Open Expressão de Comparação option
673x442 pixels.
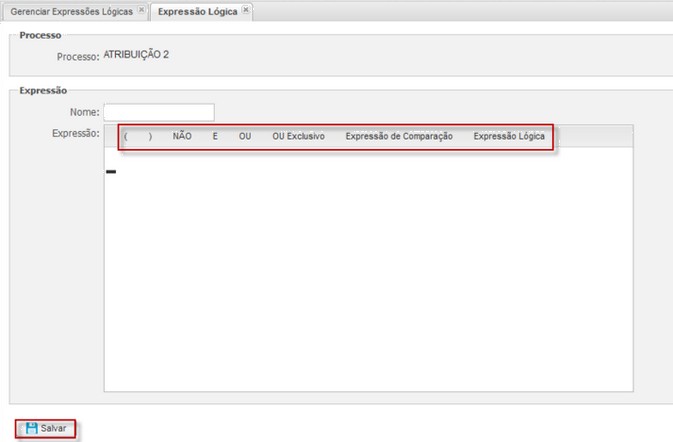pyautogui.click(x=399, y=136)
